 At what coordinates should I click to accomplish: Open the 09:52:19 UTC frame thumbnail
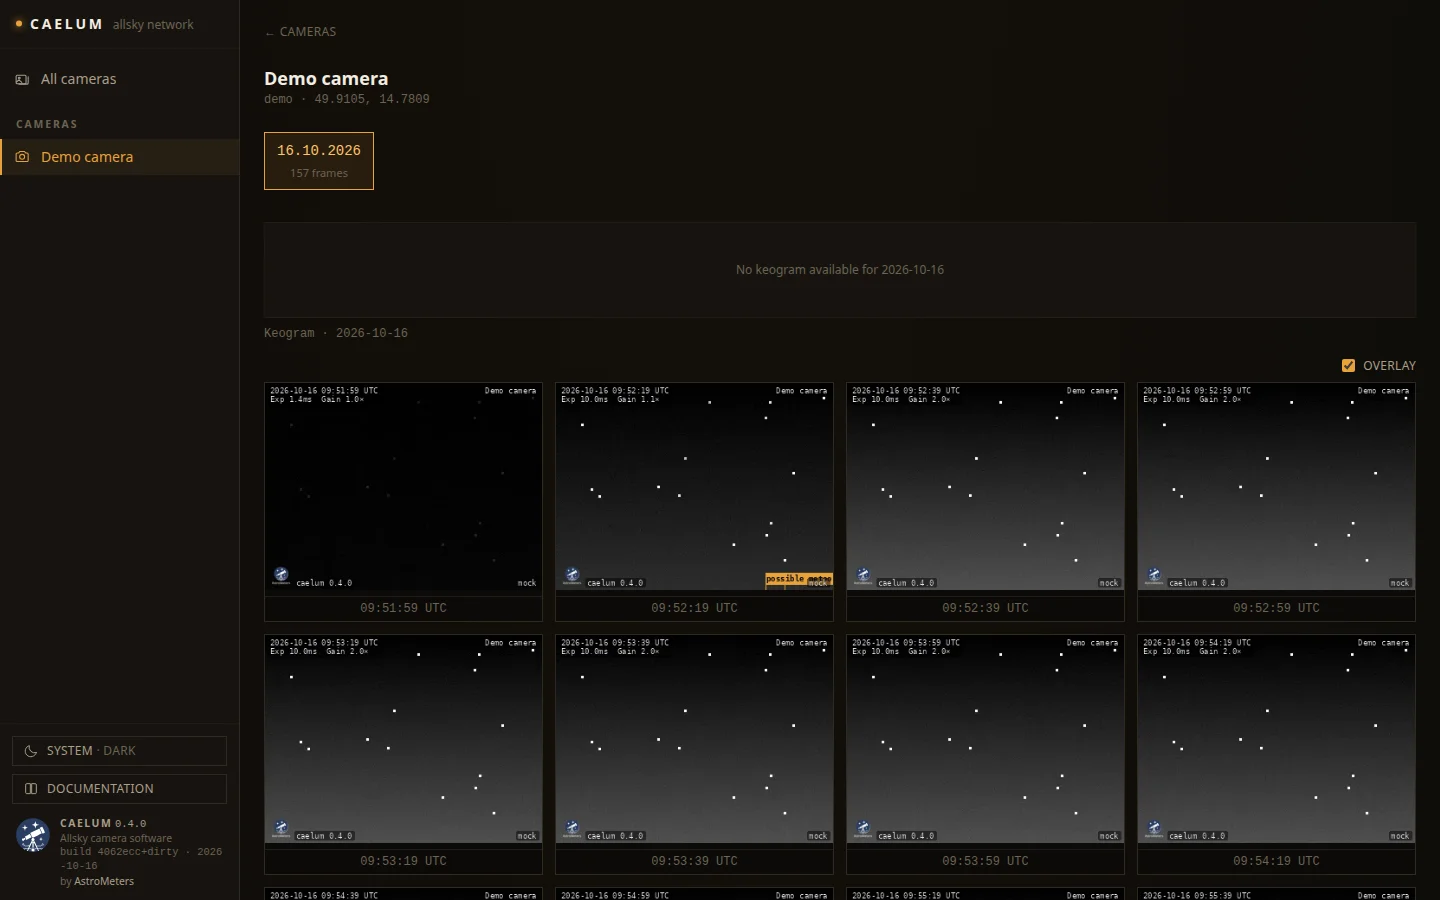point(694,487)
